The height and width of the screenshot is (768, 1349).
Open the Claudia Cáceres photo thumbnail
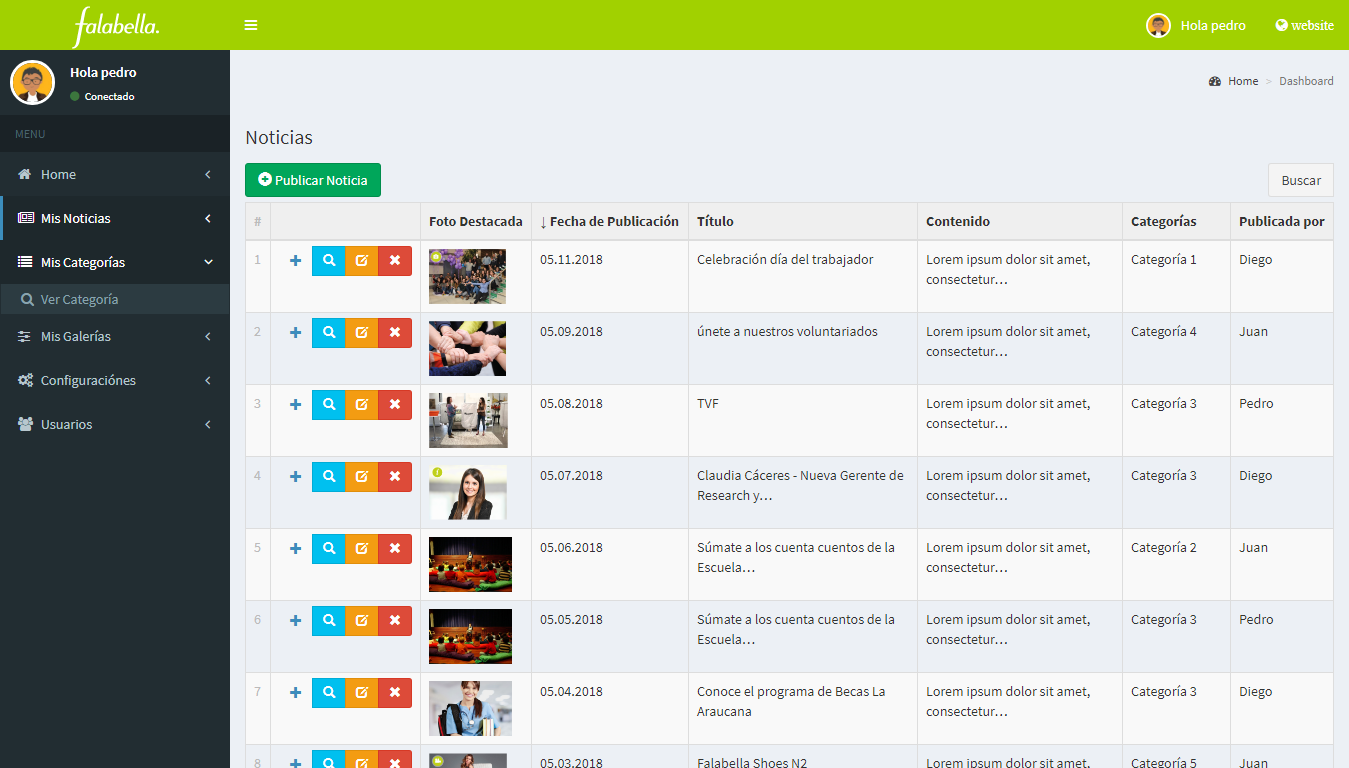[468, 492]
